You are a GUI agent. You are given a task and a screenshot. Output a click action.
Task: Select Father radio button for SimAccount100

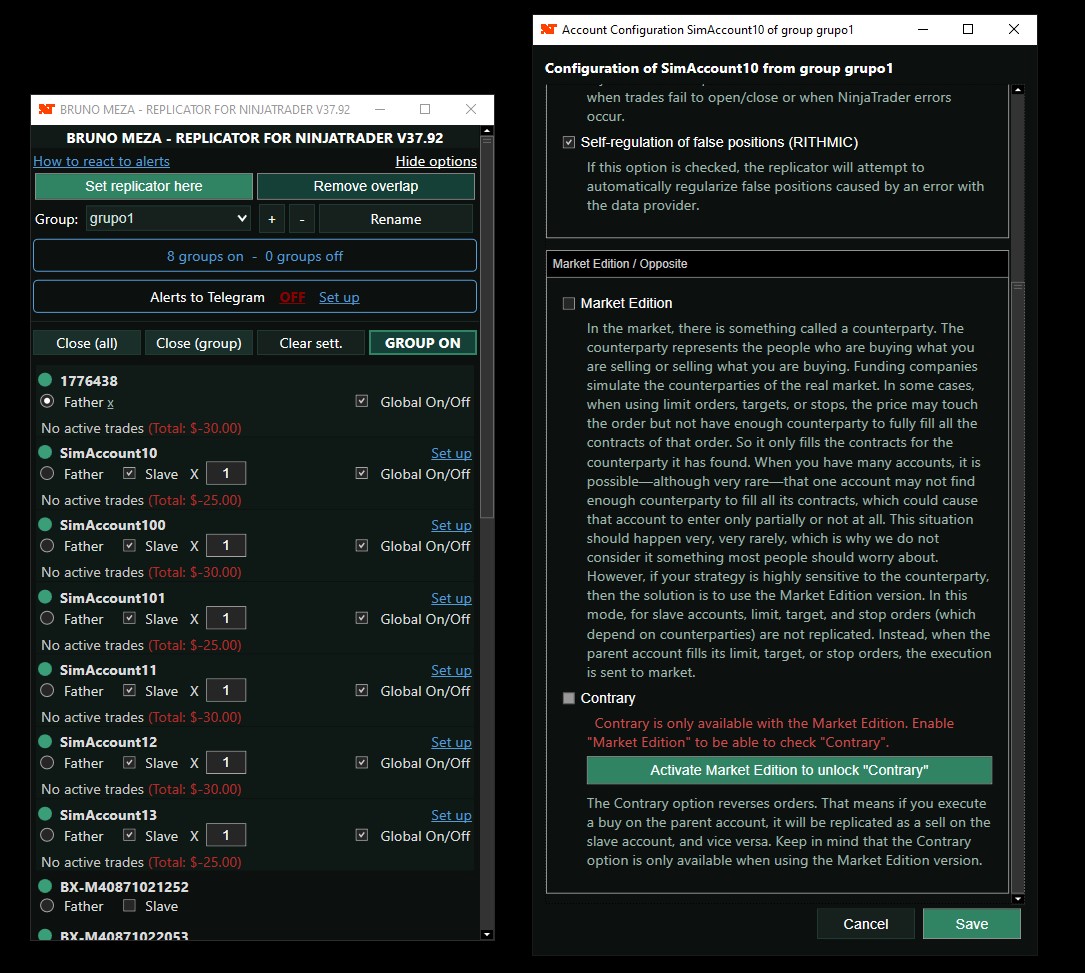[x=47, y=546]
